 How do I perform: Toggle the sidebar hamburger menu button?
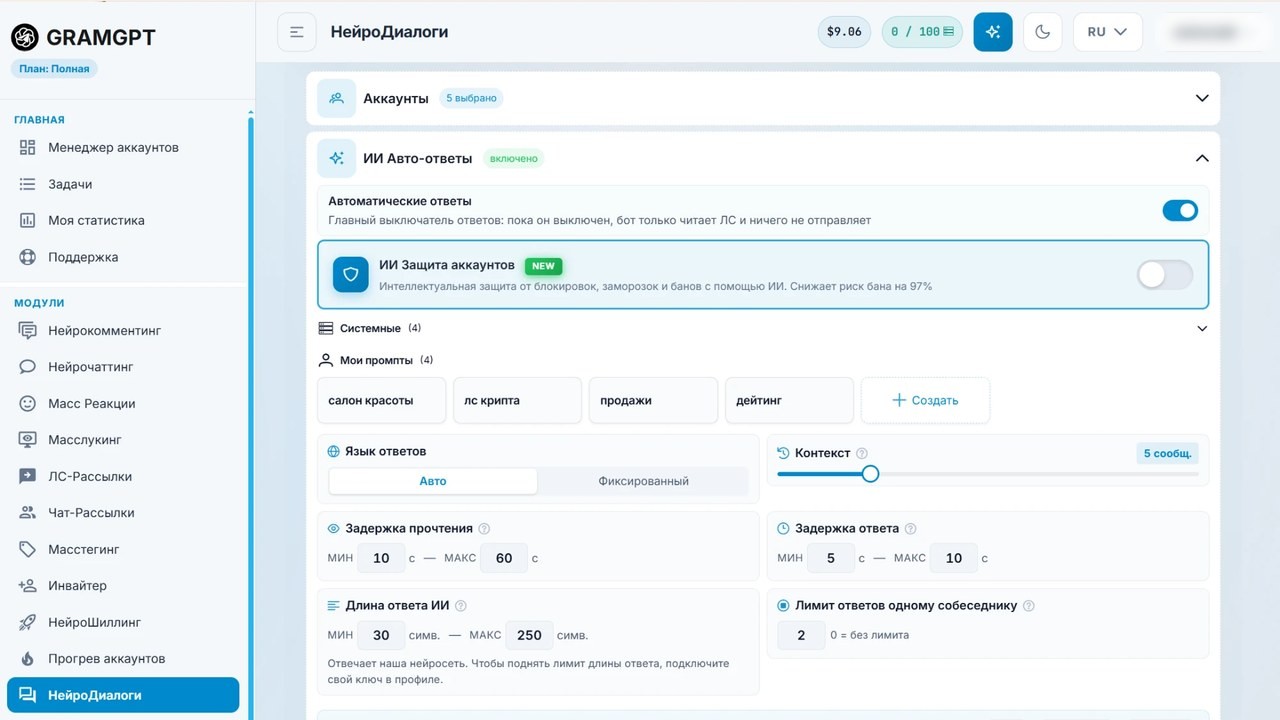(x=297, y=32)
